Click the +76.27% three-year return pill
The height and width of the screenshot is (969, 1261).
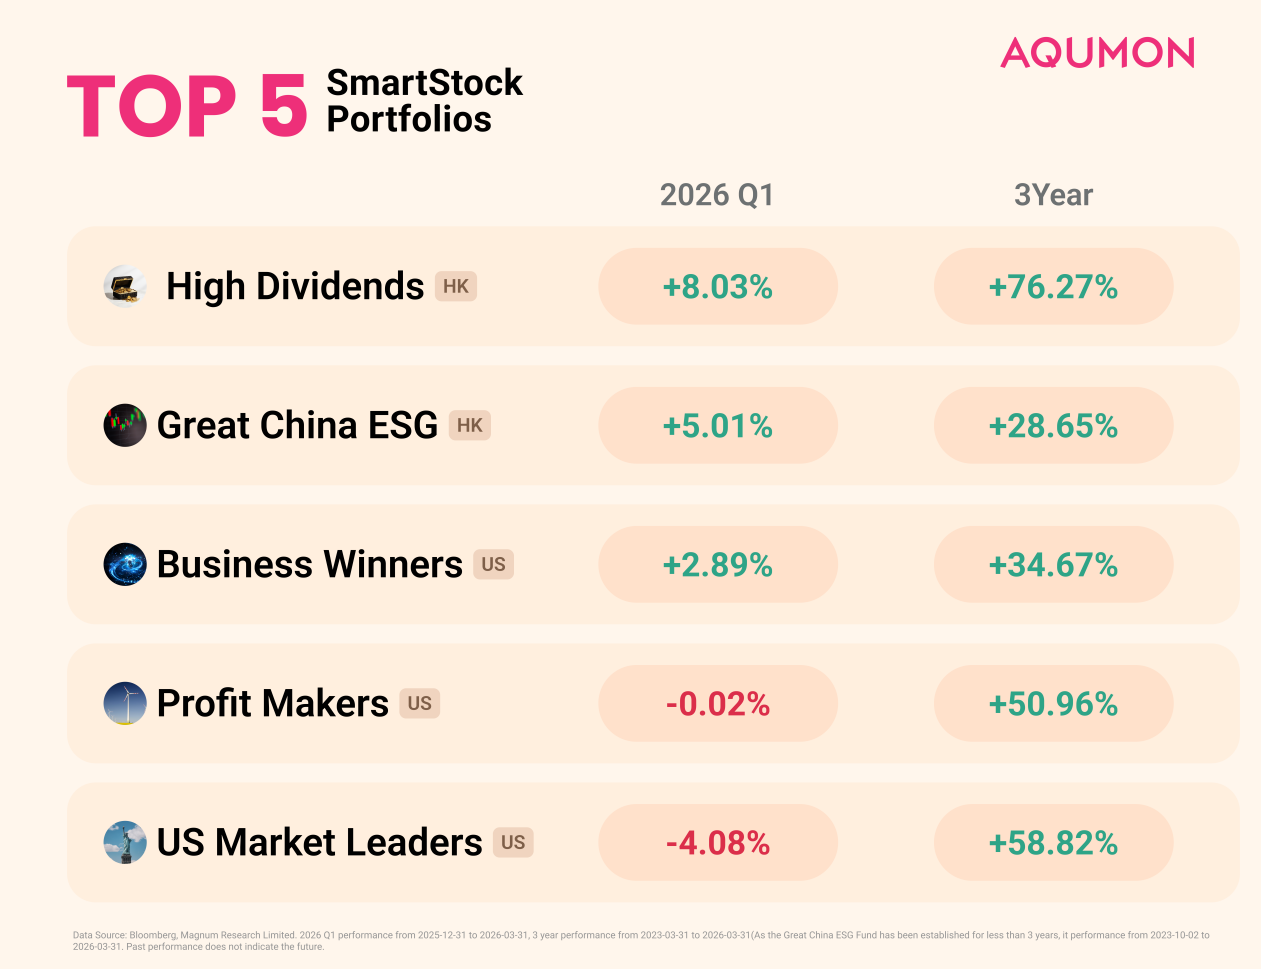[1053, 287]
